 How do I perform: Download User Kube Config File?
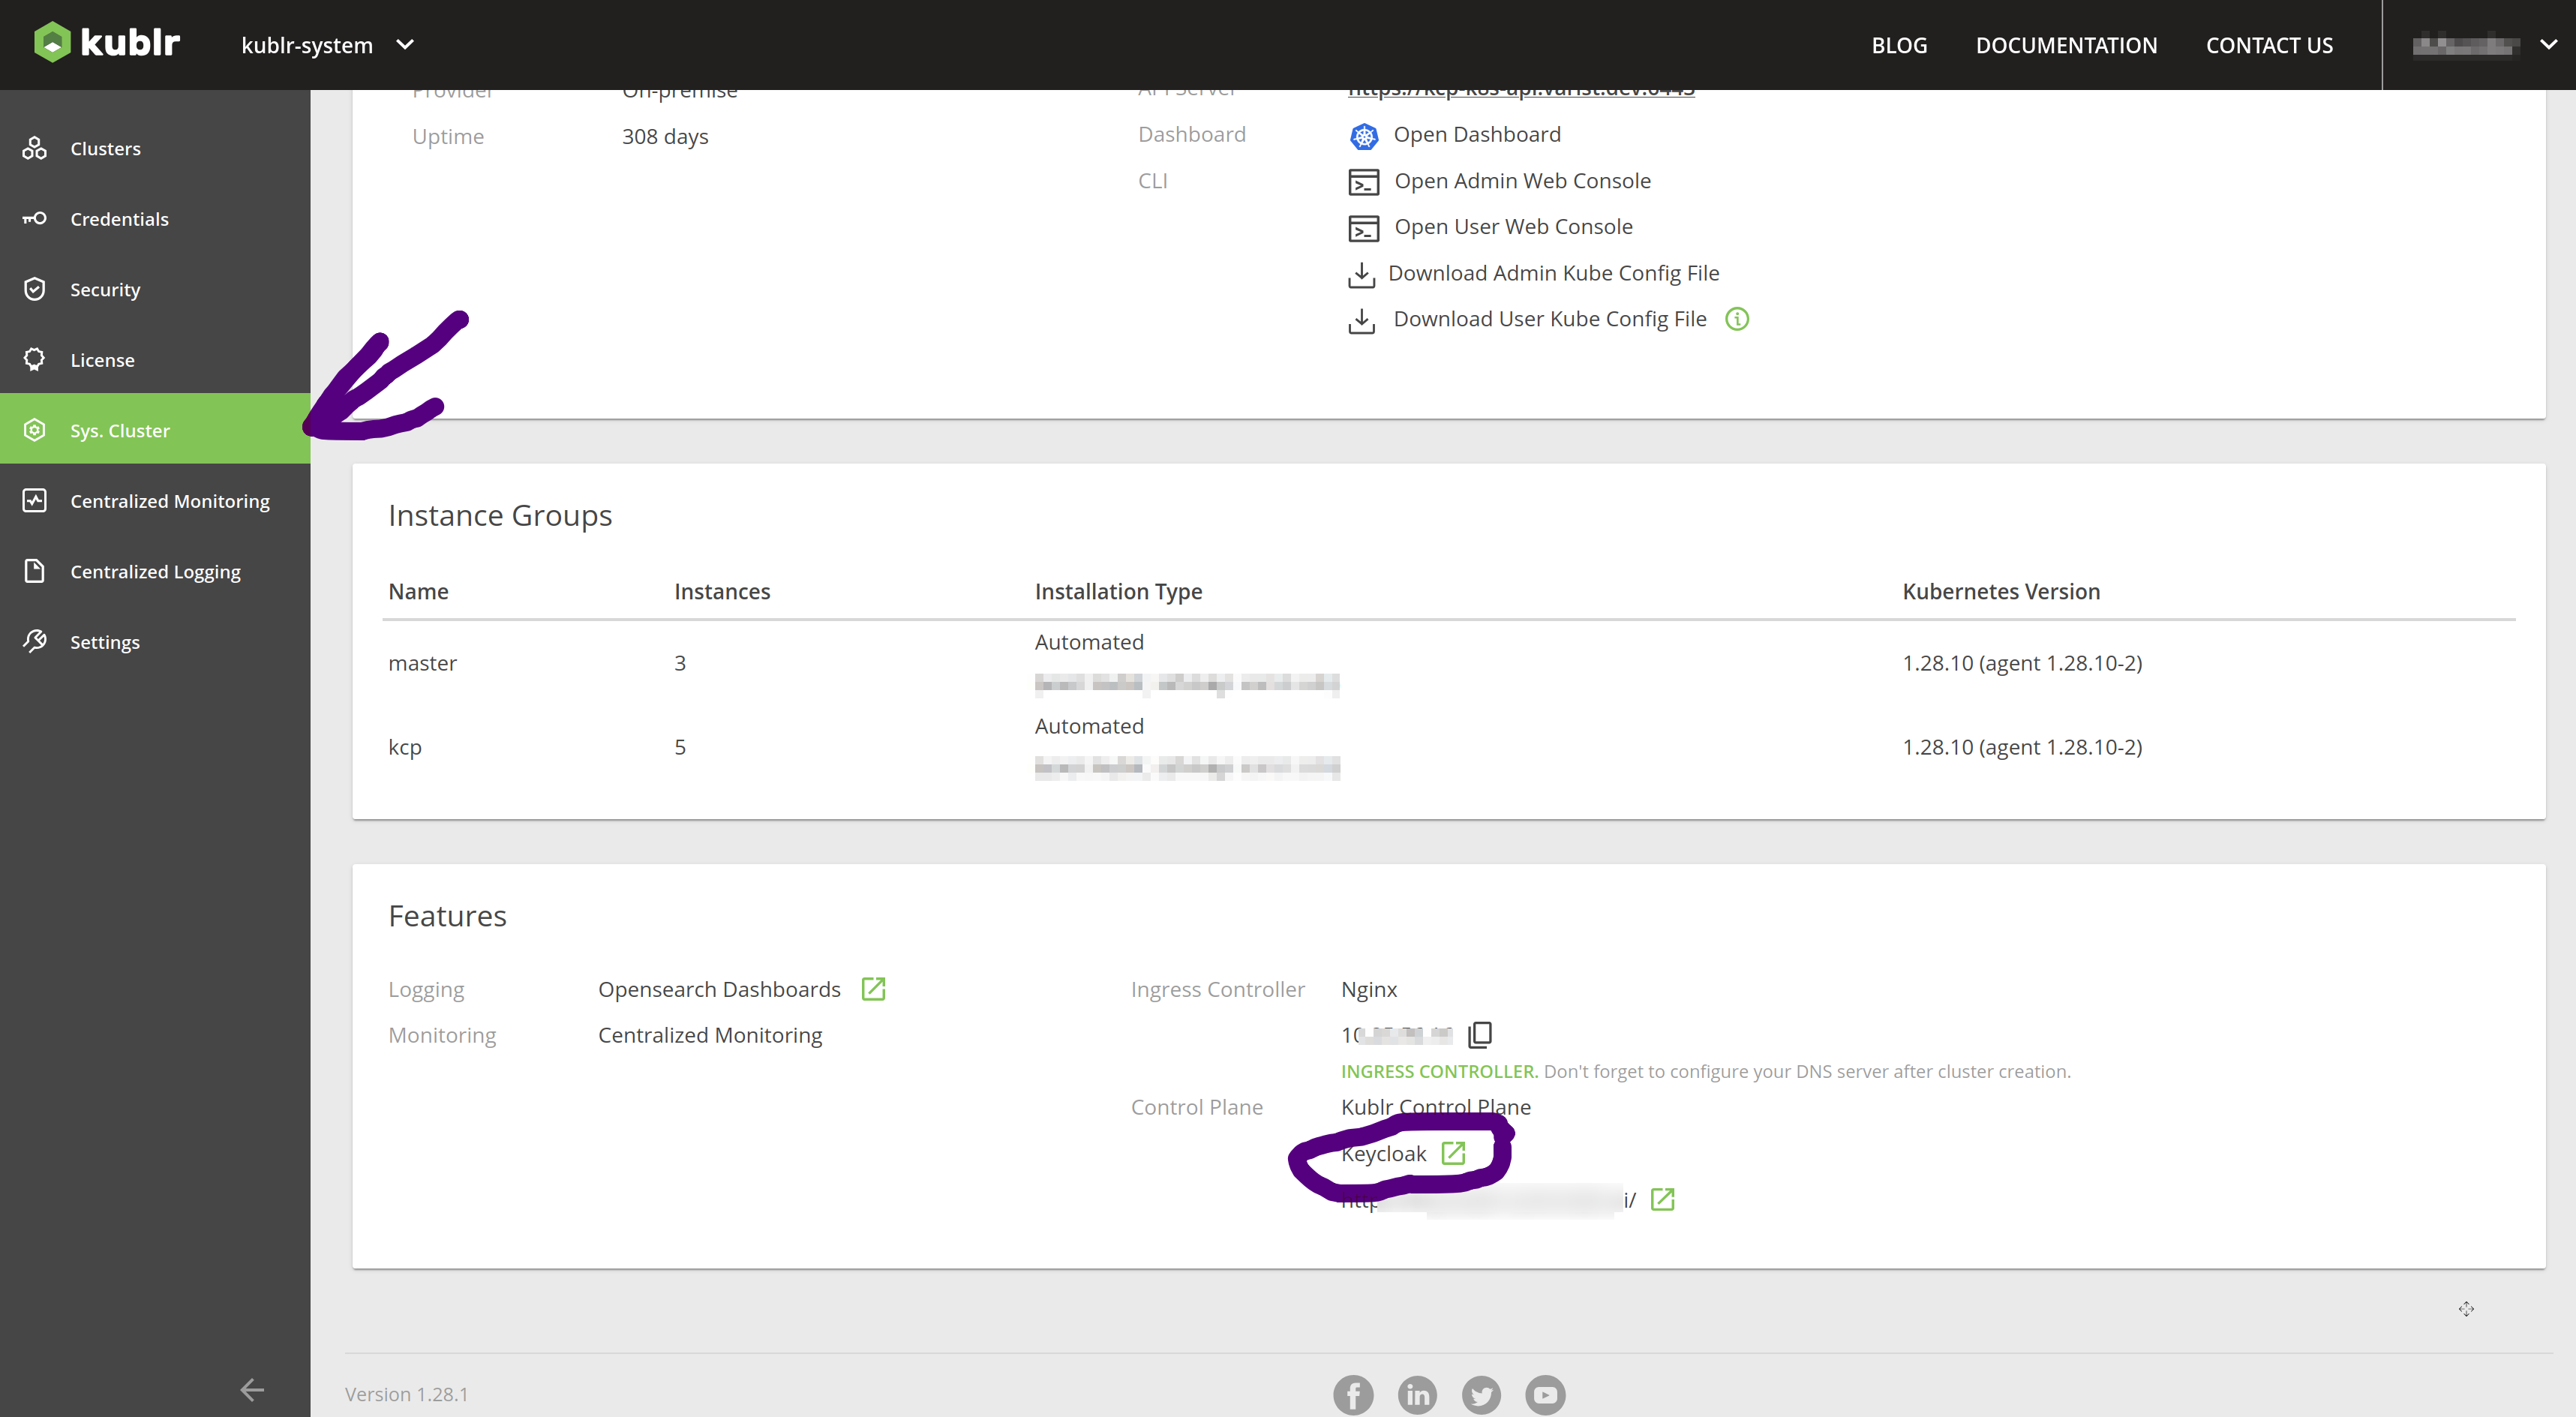(1549, 319)
